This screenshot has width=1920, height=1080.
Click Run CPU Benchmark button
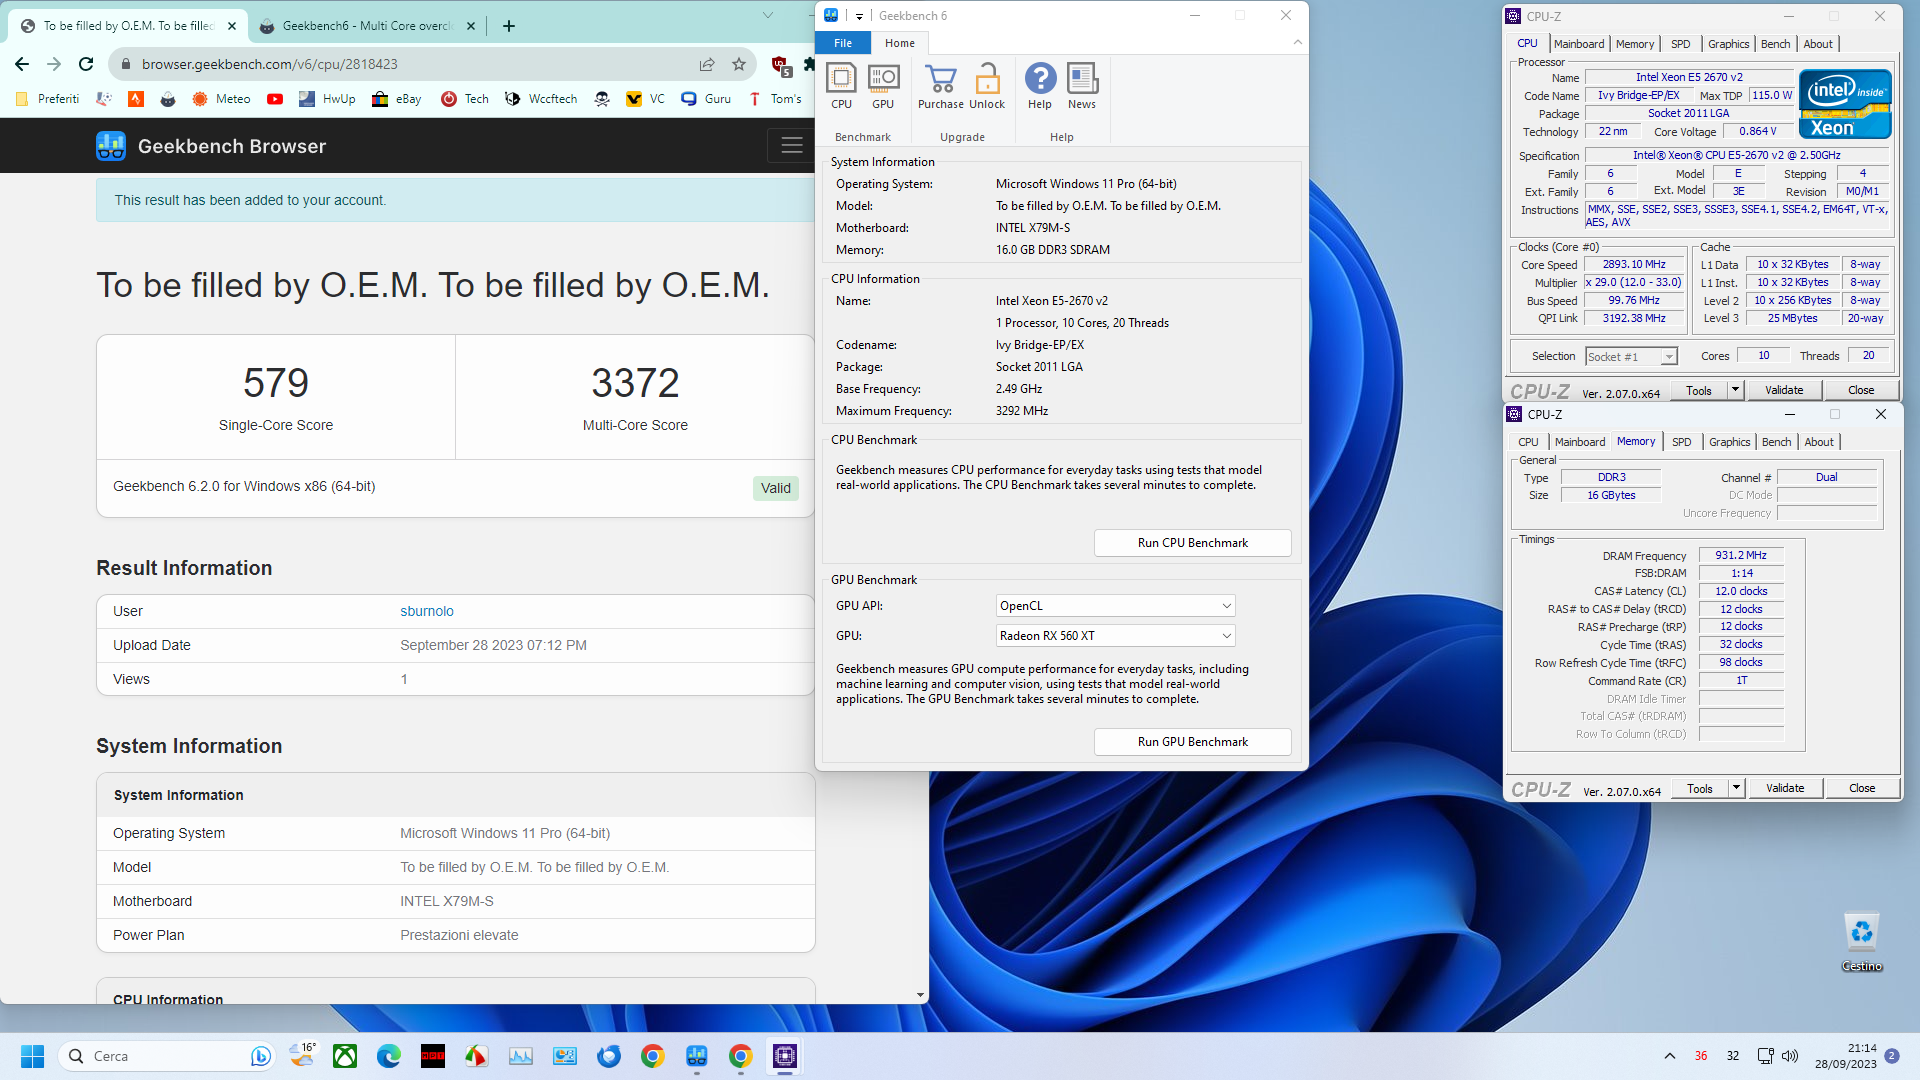point(1193,543)
